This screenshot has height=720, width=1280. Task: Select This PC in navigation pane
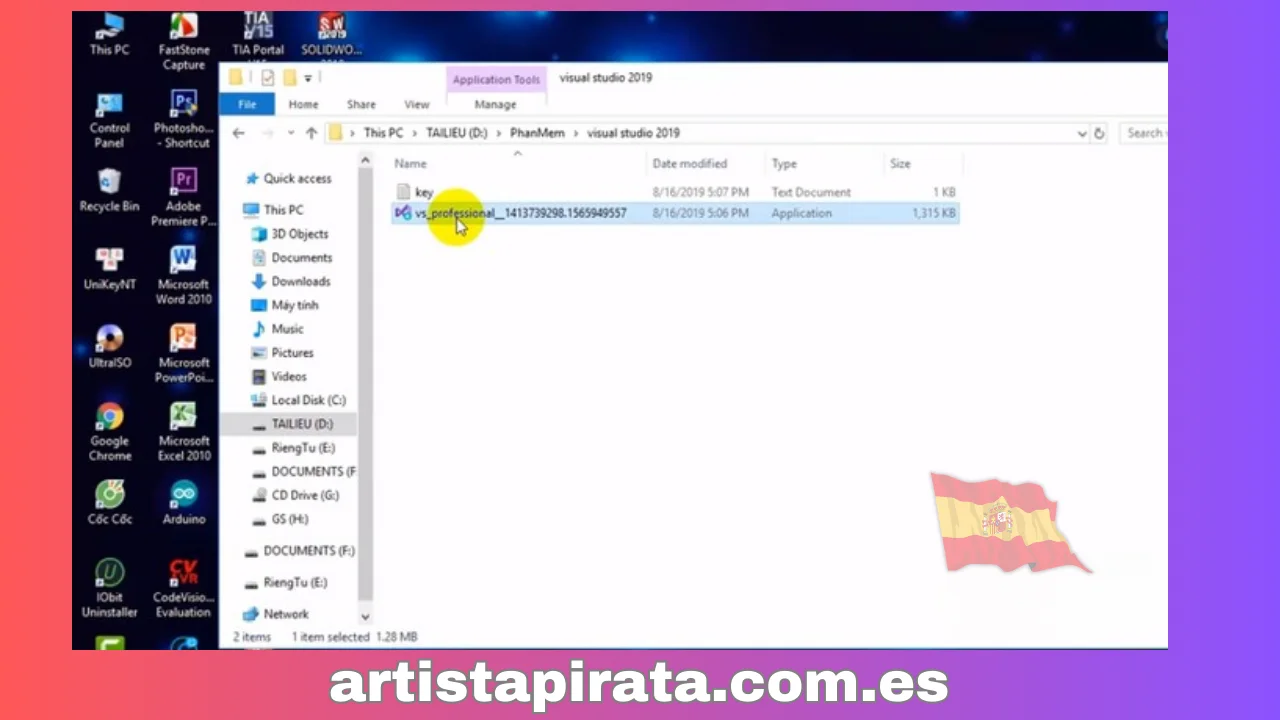pos(283,210)
